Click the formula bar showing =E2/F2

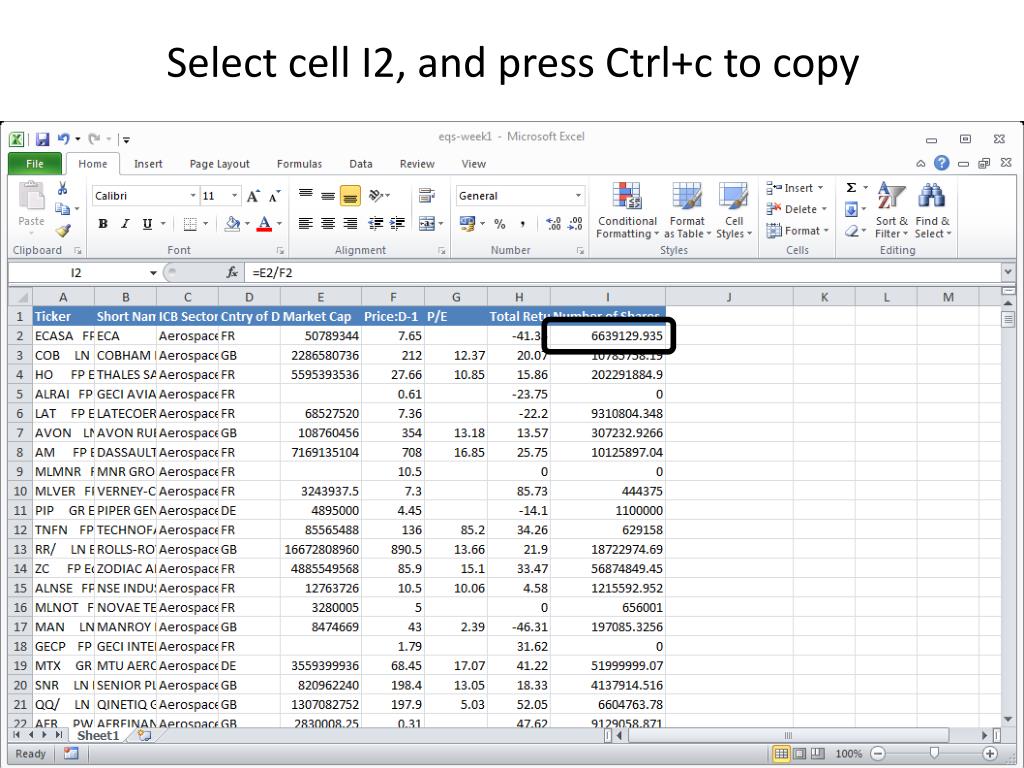623,272
